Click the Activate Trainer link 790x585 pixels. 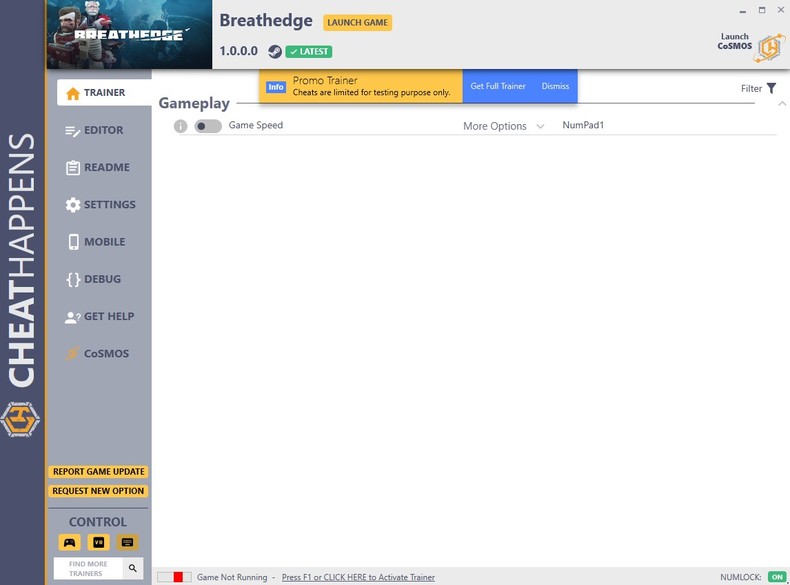358,577
